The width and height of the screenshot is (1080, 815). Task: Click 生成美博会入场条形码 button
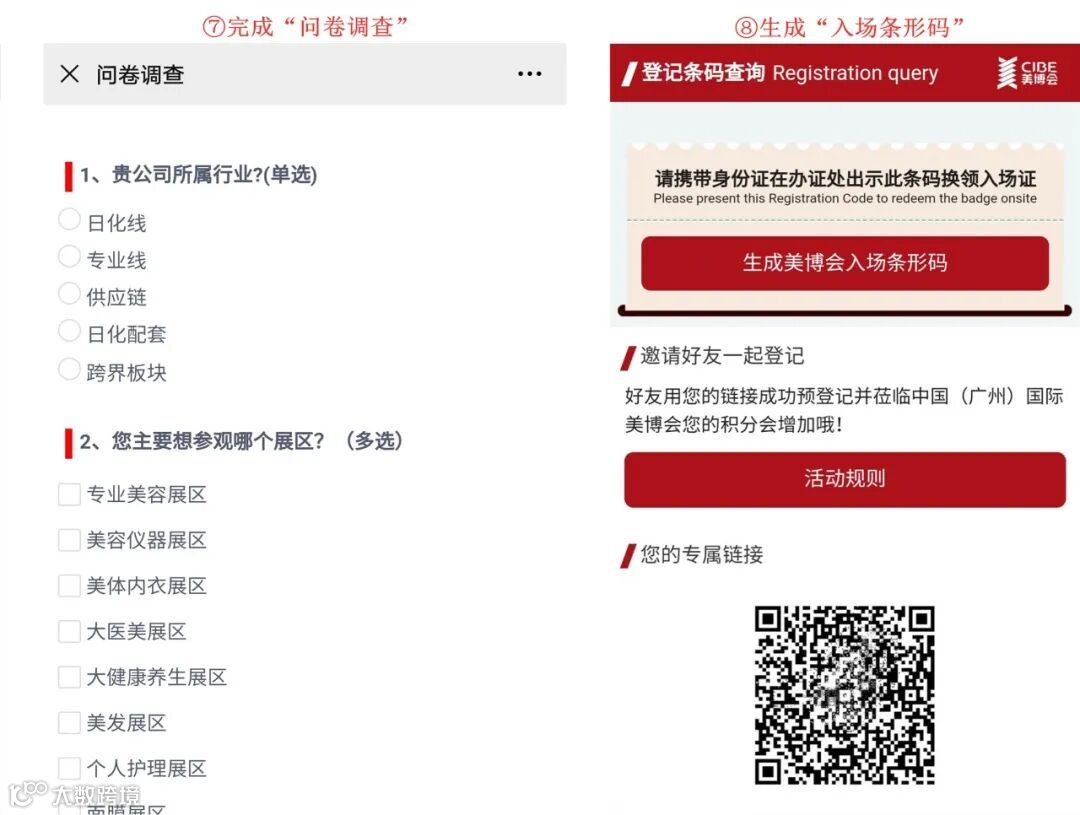coord(844,263)
